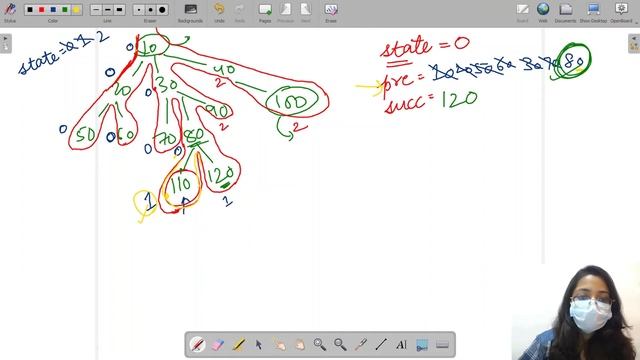Select the pink Eraser tool
The image size is (640, 360).
[x=218, y=345]
